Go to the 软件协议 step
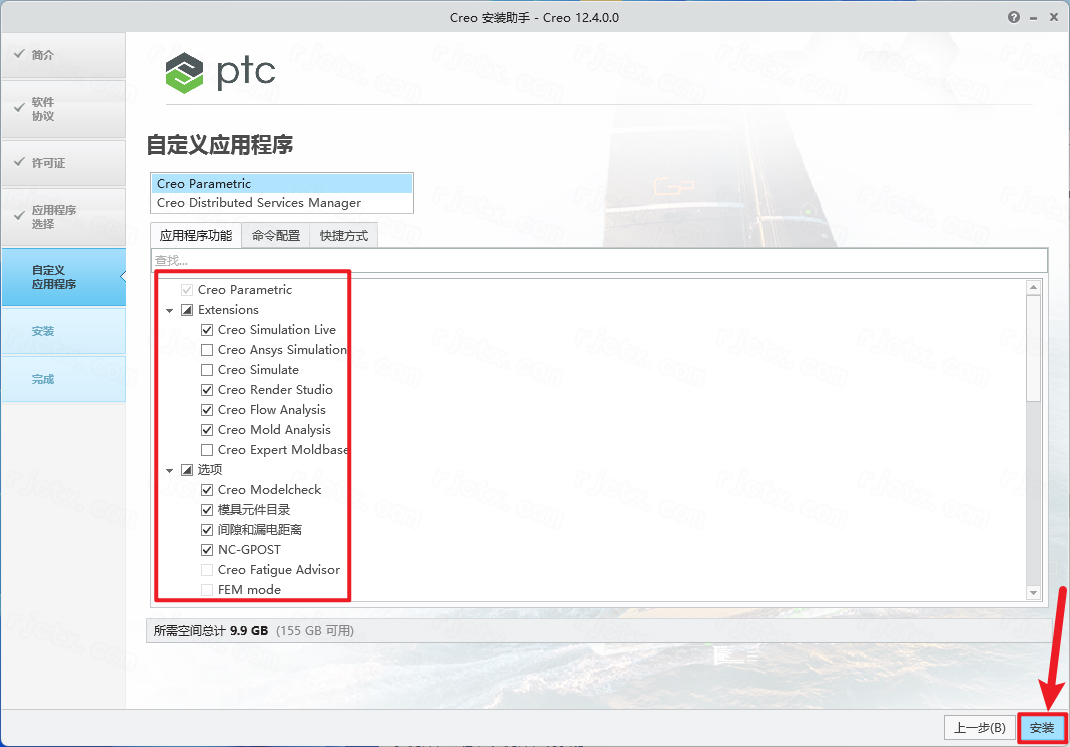This screenshot has width=1070, height=747. 63,109
